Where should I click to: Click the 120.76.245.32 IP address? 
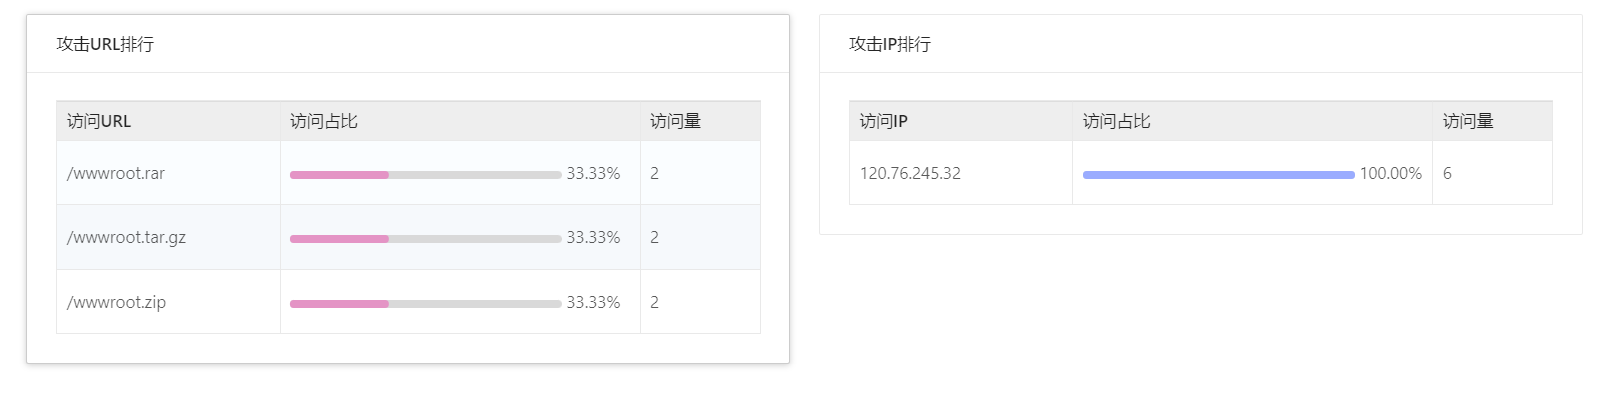click(910, 173)
